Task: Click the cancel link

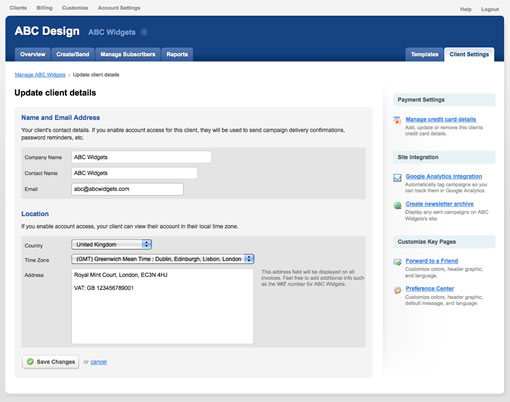Action: click(x=99, y=362)
